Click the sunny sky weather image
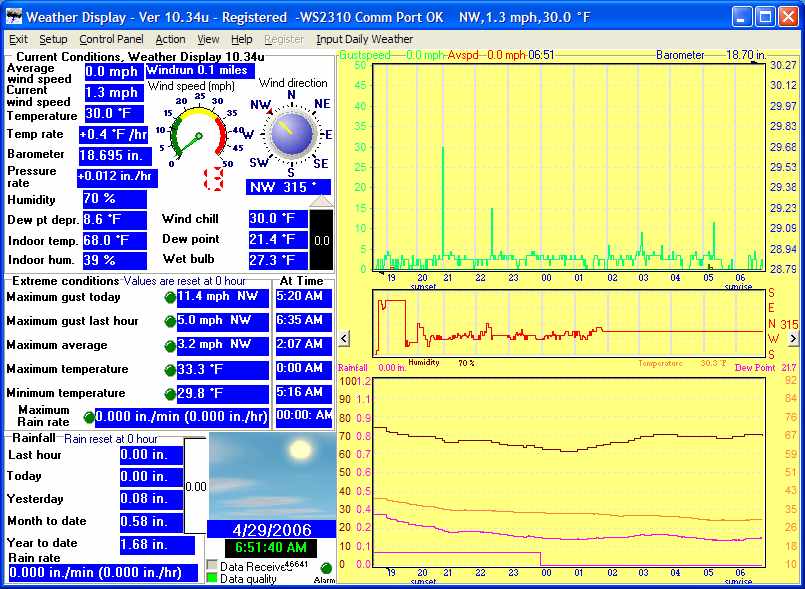The width and height of the screenshot is (805, 589). pos(272,476)
